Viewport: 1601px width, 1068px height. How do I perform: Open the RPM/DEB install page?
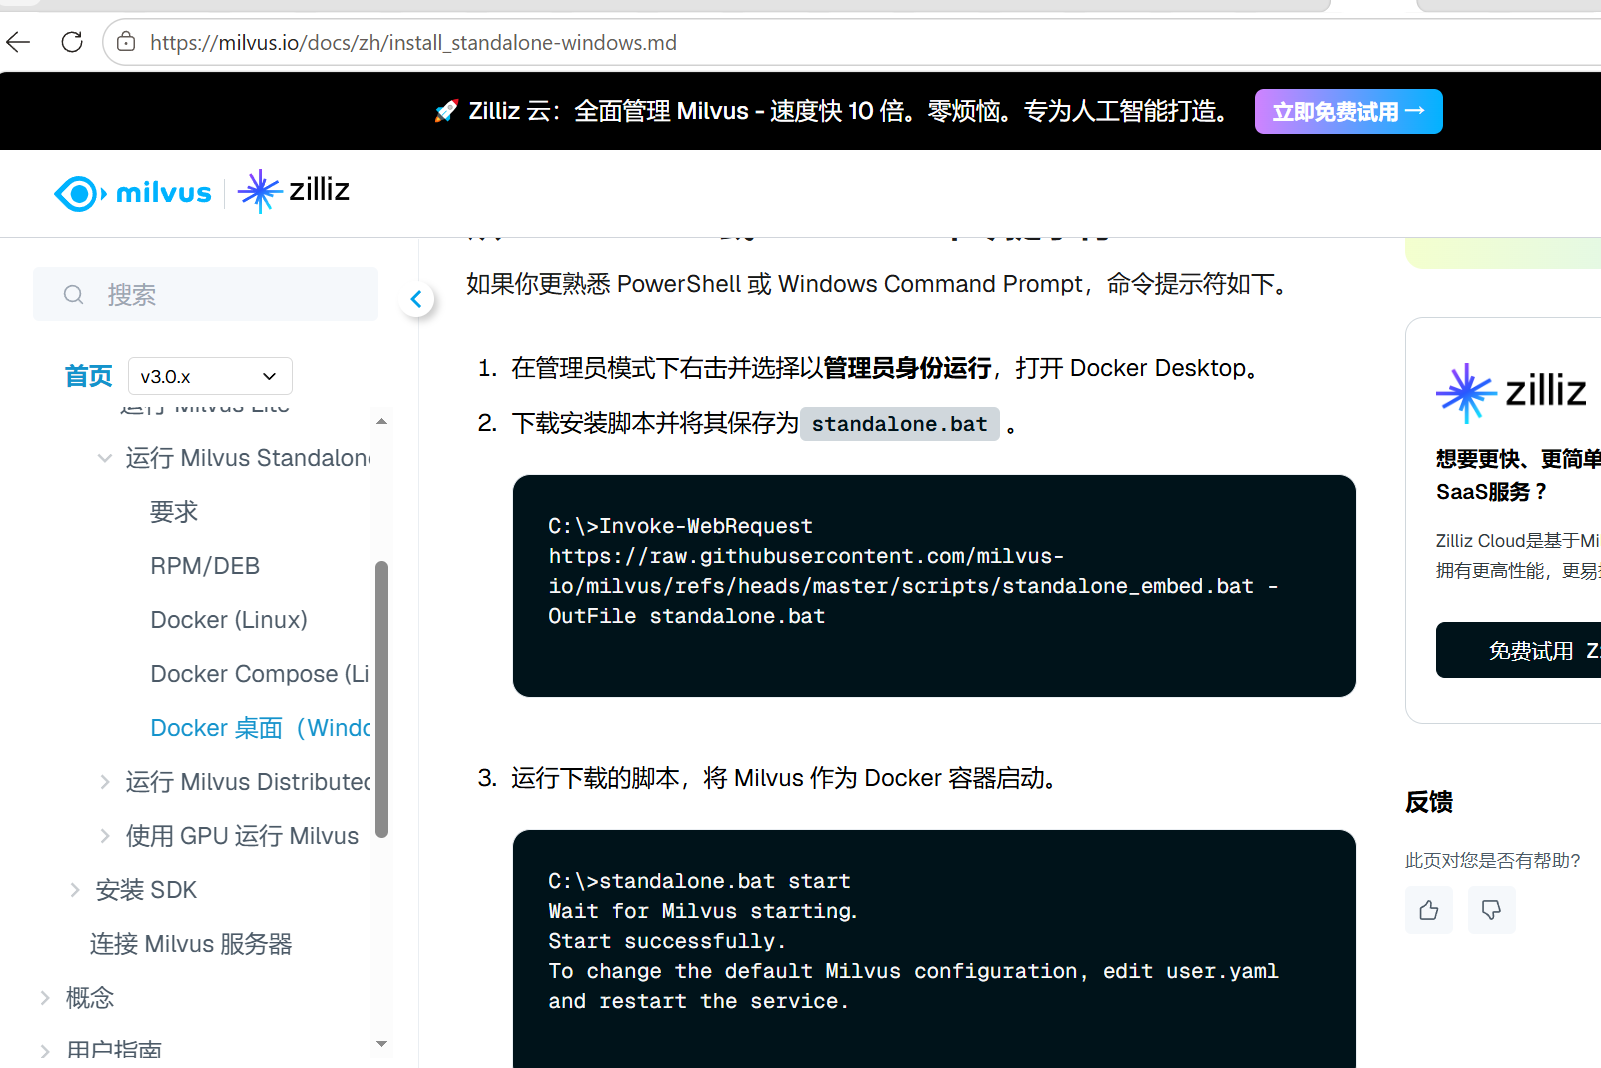pos(205,566)
